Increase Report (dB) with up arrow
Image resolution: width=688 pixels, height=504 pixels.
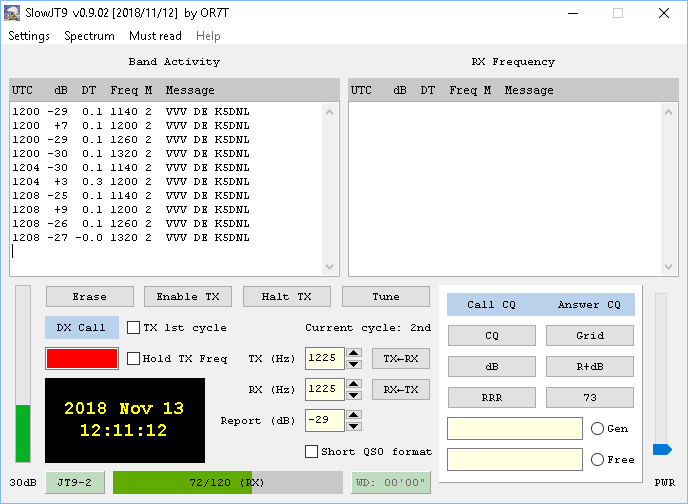pos(354,415)
